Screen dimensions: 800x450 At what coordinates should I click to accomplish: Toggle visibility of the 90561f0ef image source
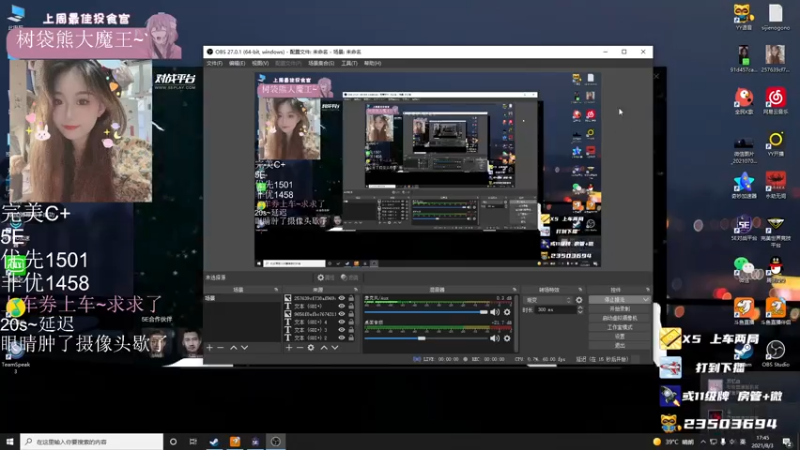tap(341, 314)
